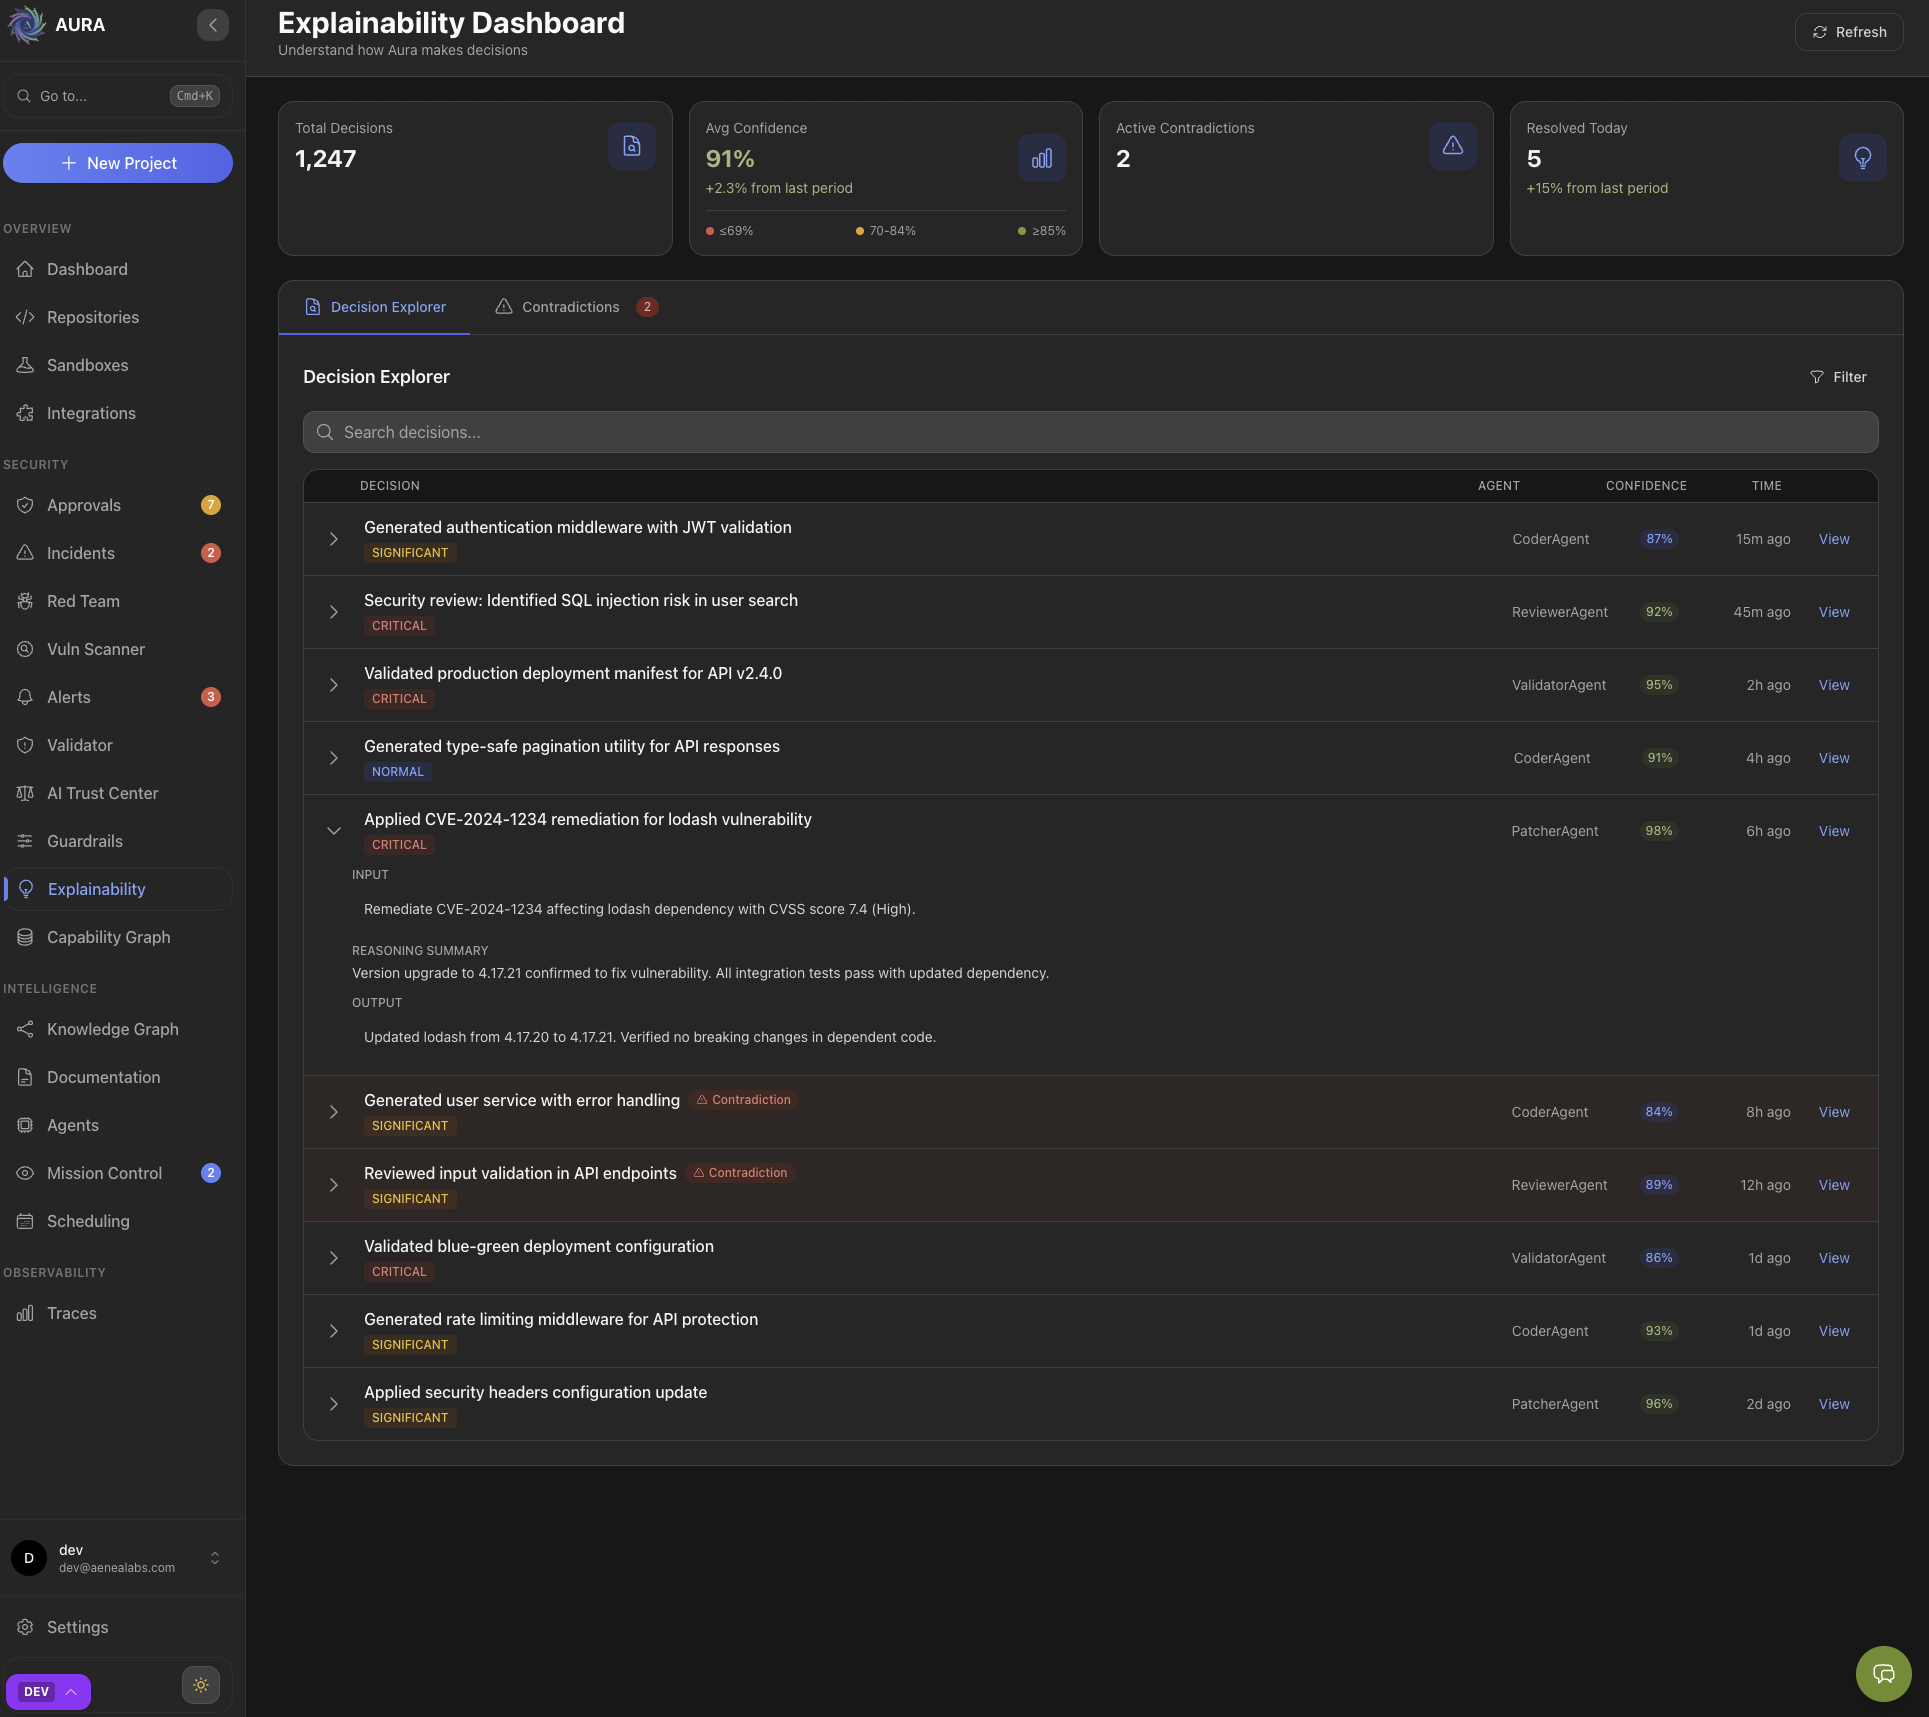1929x1717 pixels.
Task: Click the NORMAL severity tag
Action: point(398,772)
